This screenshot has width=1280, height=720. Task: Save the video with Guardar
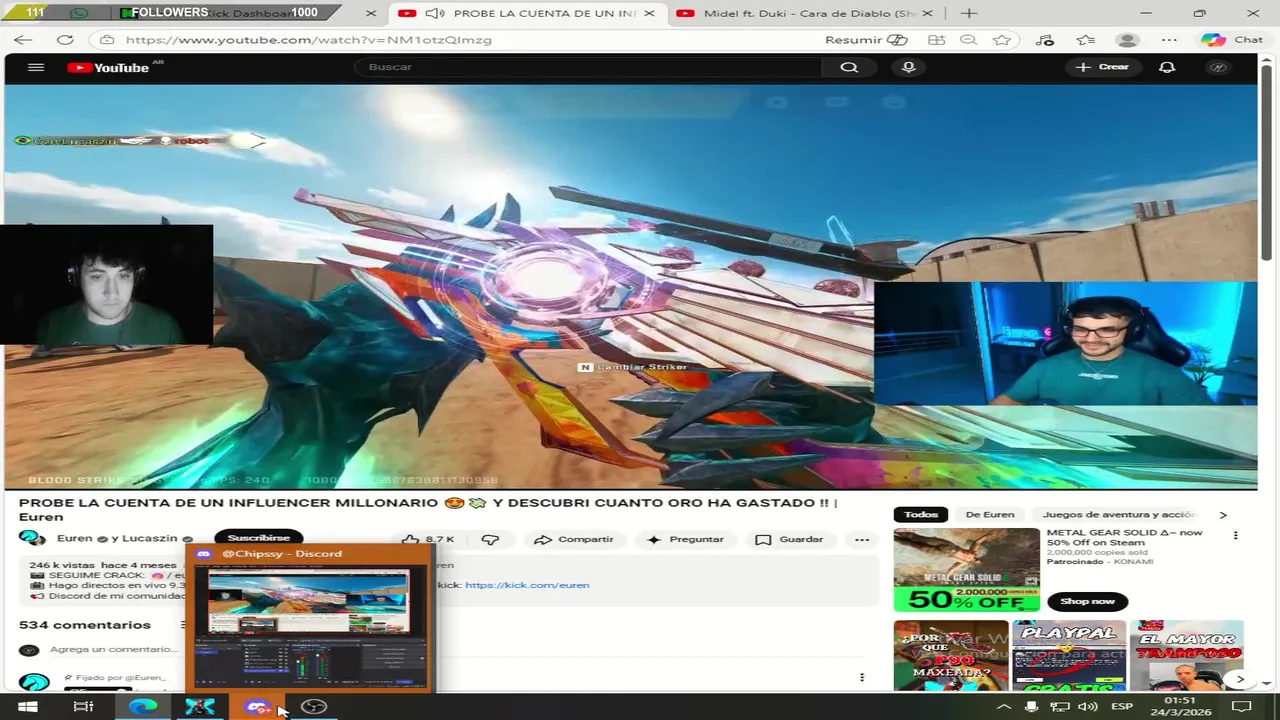click(789, 539)
